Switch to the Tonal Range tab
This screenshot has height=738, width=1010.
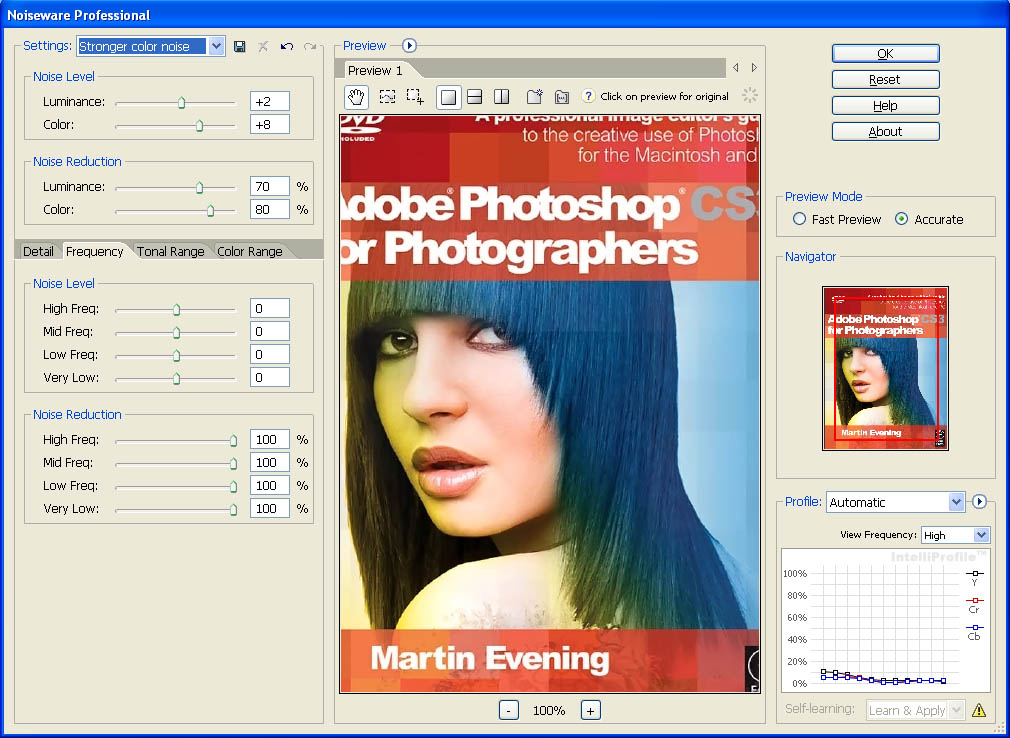[x=170, y=251]
